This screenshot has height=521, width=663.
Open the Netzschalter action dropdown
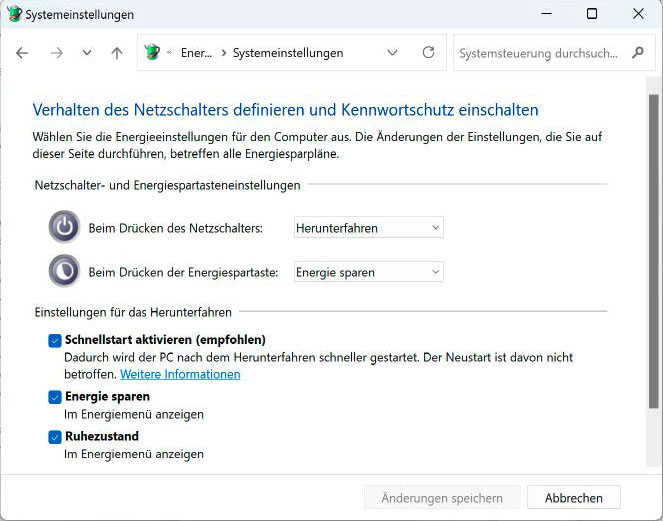(x=369, y=228)
